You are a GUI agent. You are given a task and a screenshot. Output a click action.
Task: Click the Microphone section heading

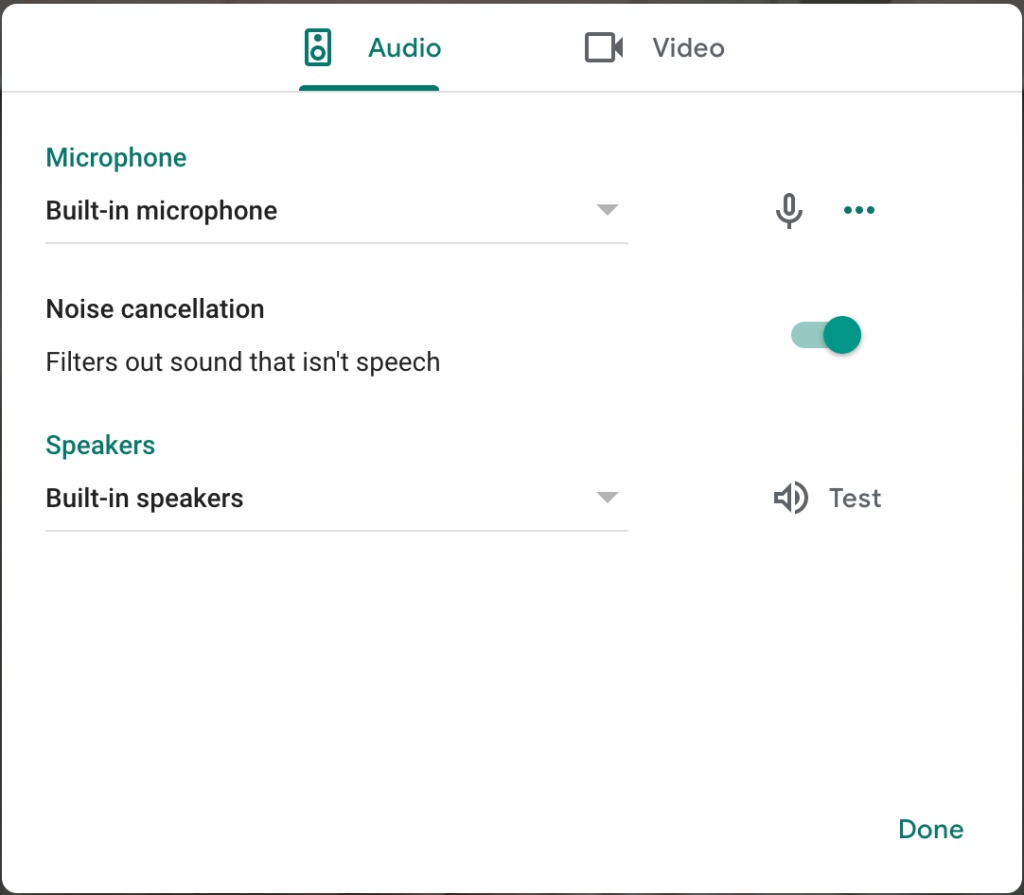pyautogui.click(x=116, y=157)
